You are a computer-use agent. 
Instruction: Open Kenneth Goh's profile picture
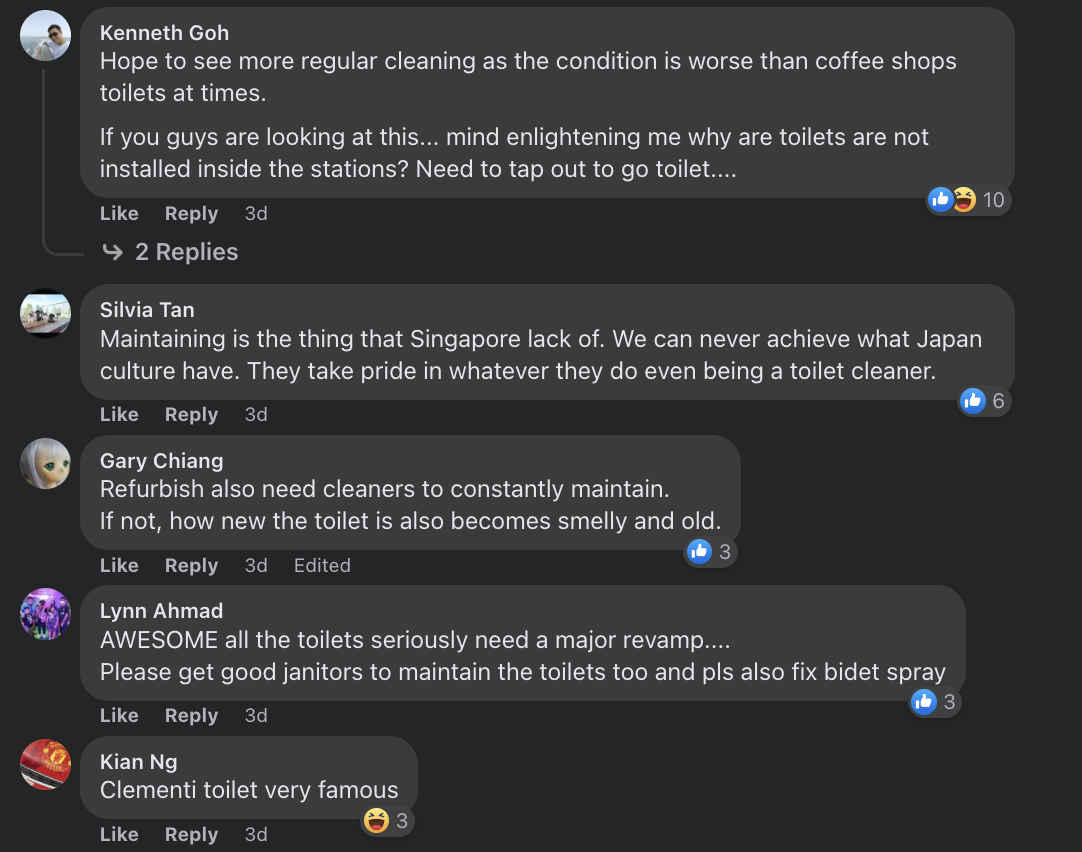[46, 36]
